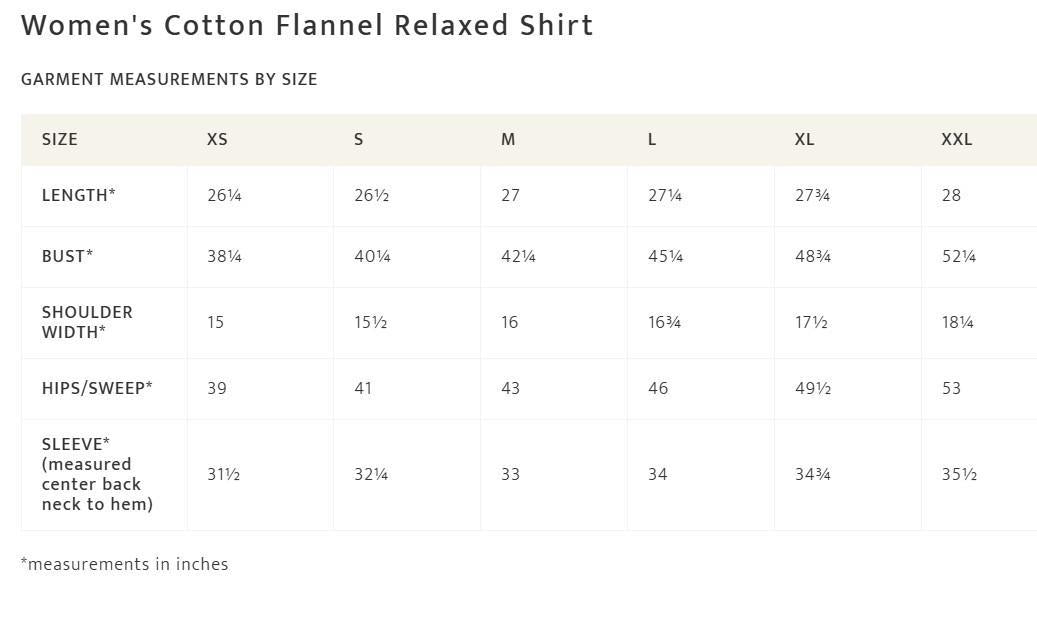Click the SLEEVE measurement row label
The image size is (1037, 618).
click(97, 474)
